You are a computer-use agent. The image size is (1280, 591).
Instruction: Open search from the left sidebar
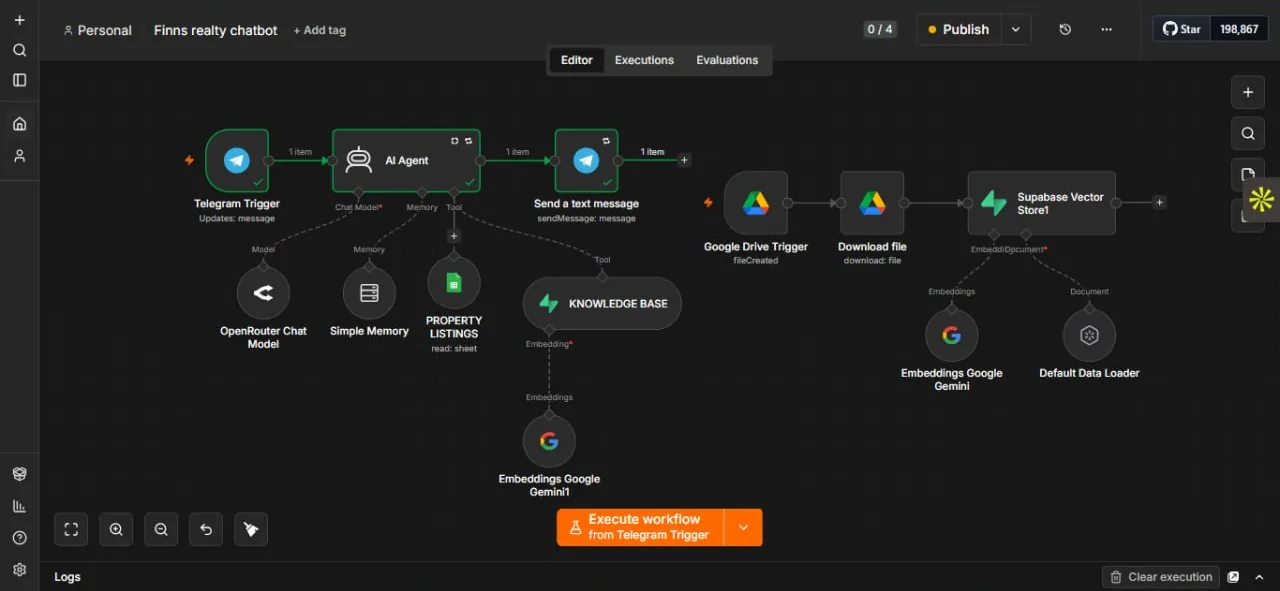19,50
